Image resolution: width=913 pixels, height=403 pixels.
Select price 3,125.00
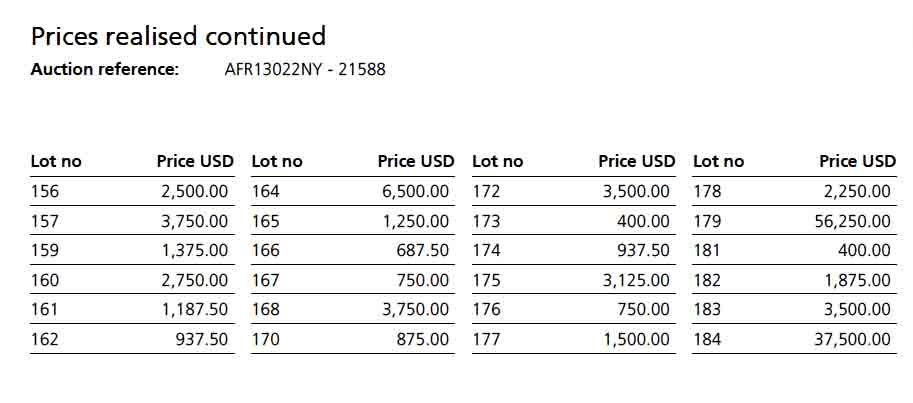[x=636, y=280]
